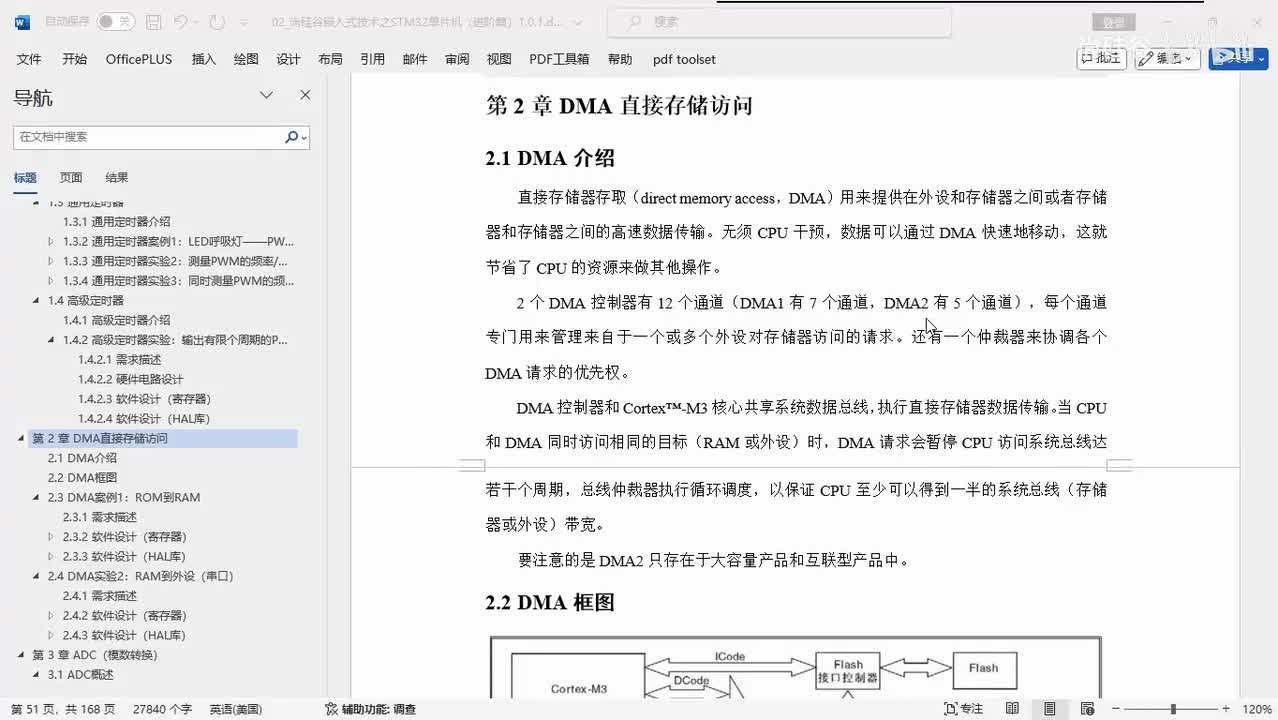Open the 文件 menu

pos(29,59)
